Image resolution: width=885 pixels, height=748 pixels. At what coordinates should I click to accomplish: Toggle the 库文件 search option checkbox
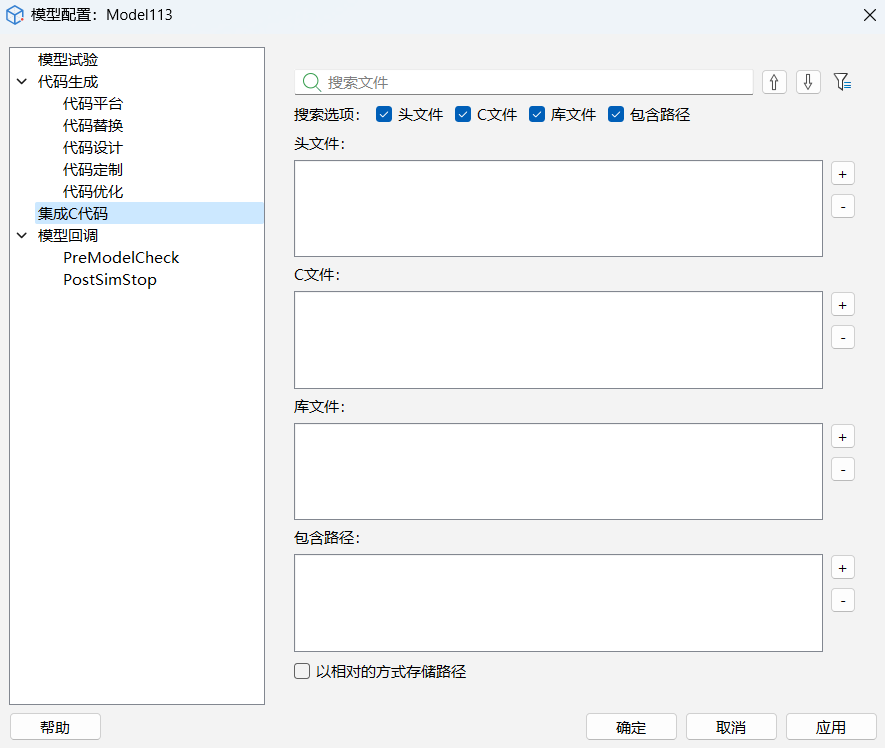tap(537, 115)
